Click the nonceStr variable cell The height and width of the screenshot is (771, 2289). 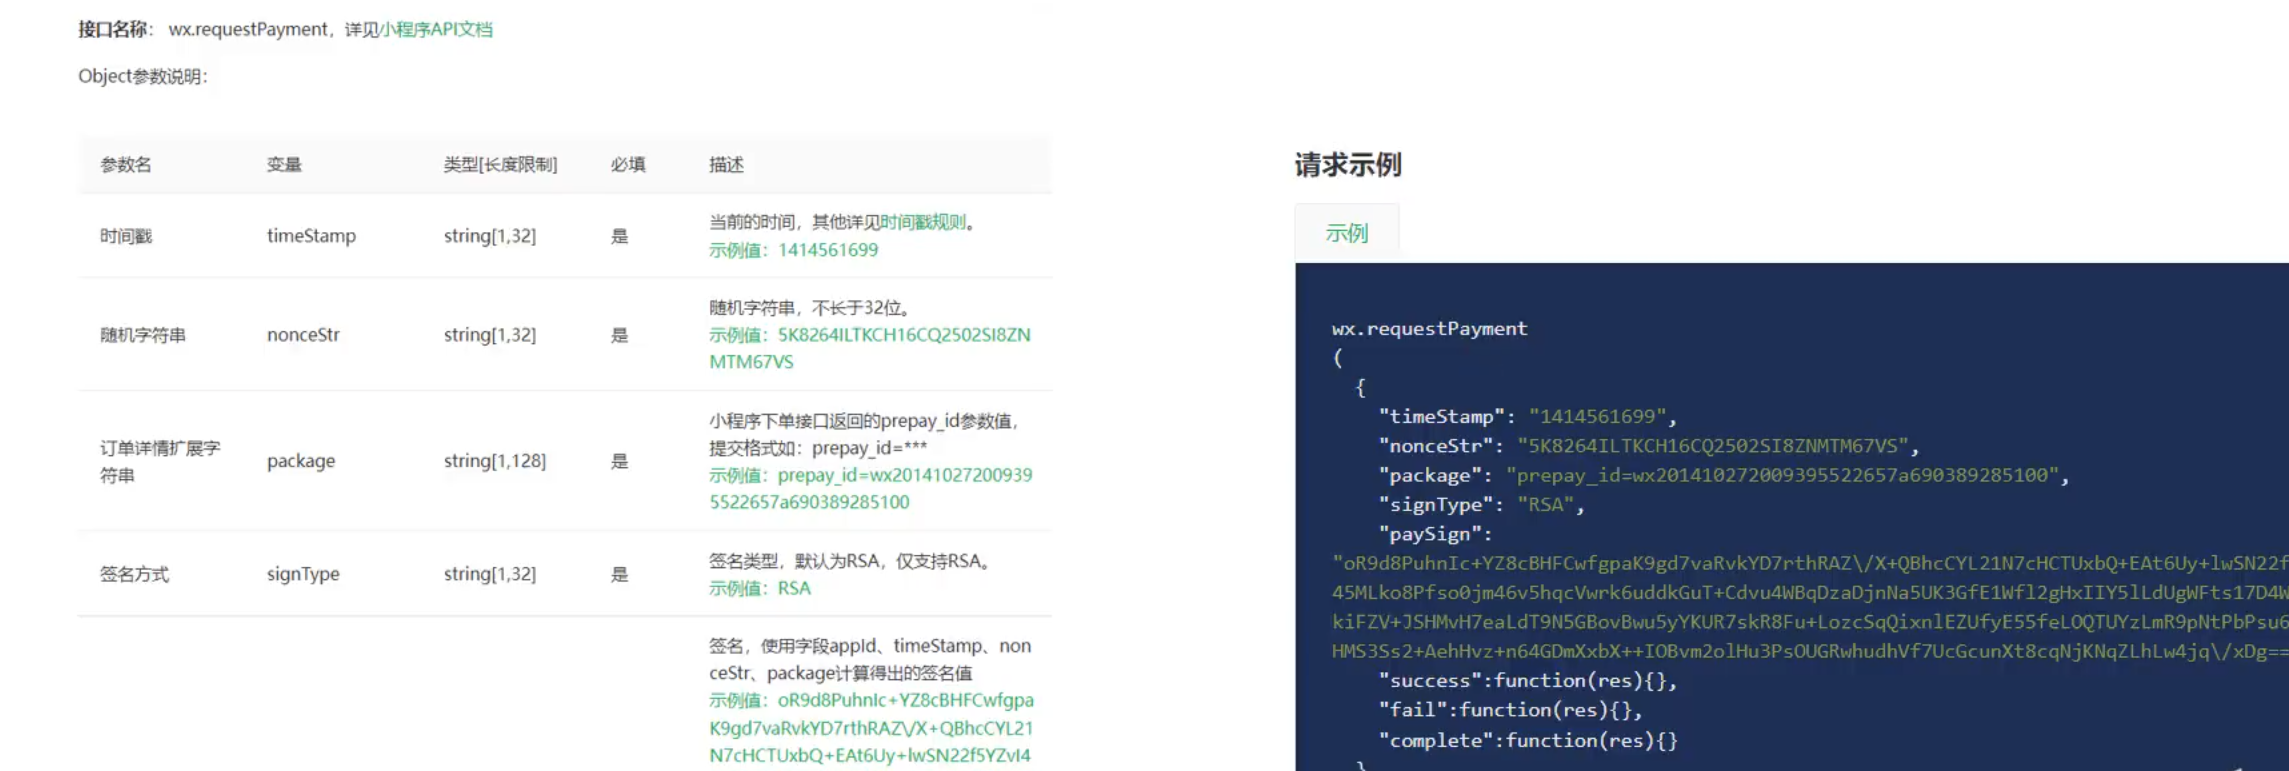[x=303, y=335]
